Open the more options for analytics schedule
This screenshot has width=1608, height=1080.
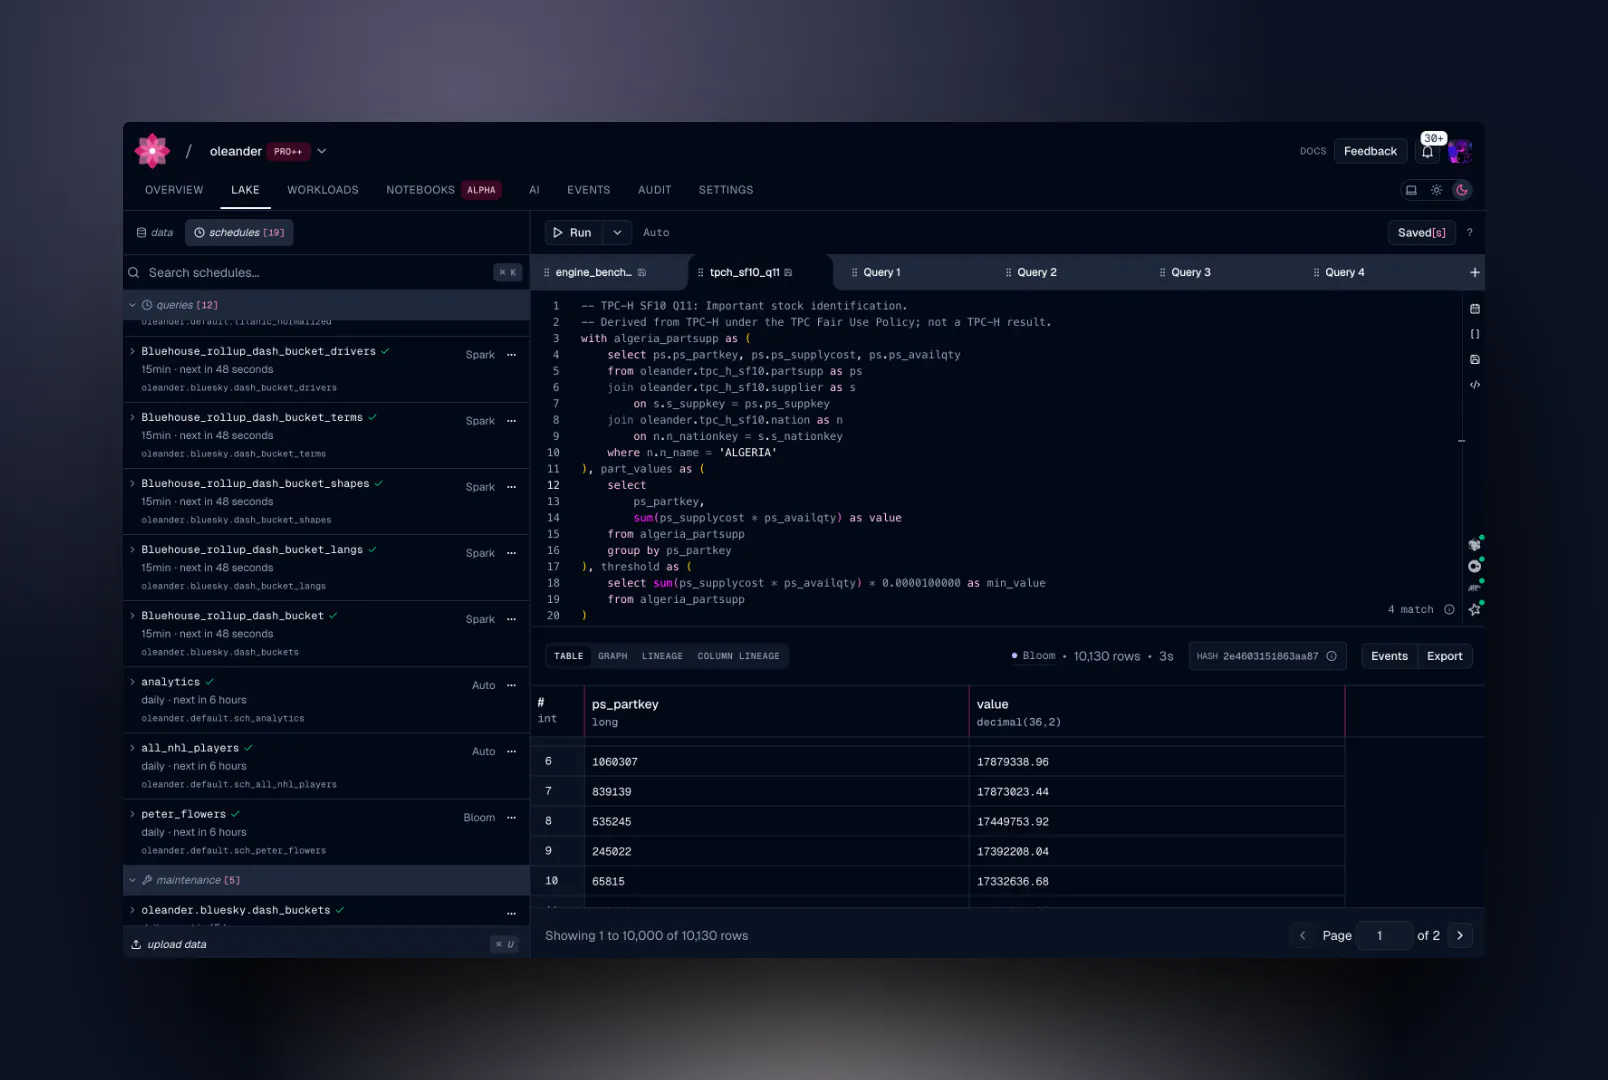(511, 686)
